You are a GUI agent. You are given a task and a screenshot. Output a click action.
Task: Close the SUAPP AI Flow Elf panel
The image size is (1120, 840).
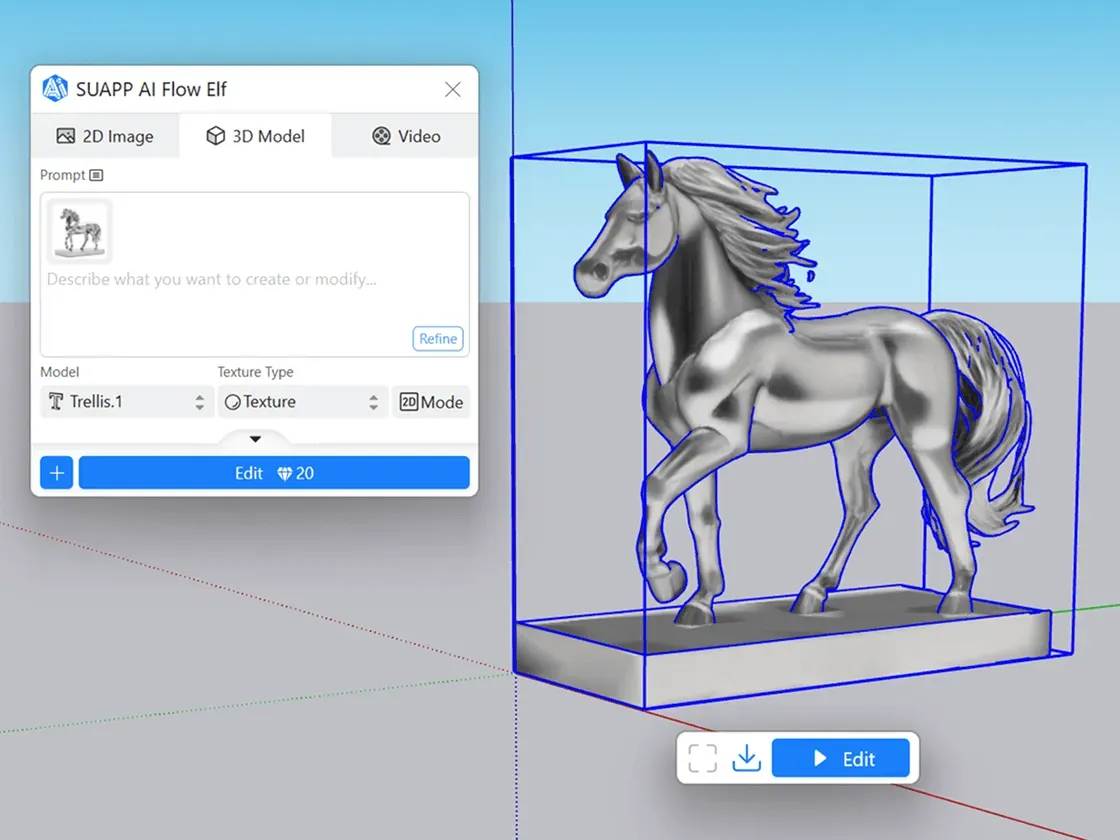(x=452, y=89)
